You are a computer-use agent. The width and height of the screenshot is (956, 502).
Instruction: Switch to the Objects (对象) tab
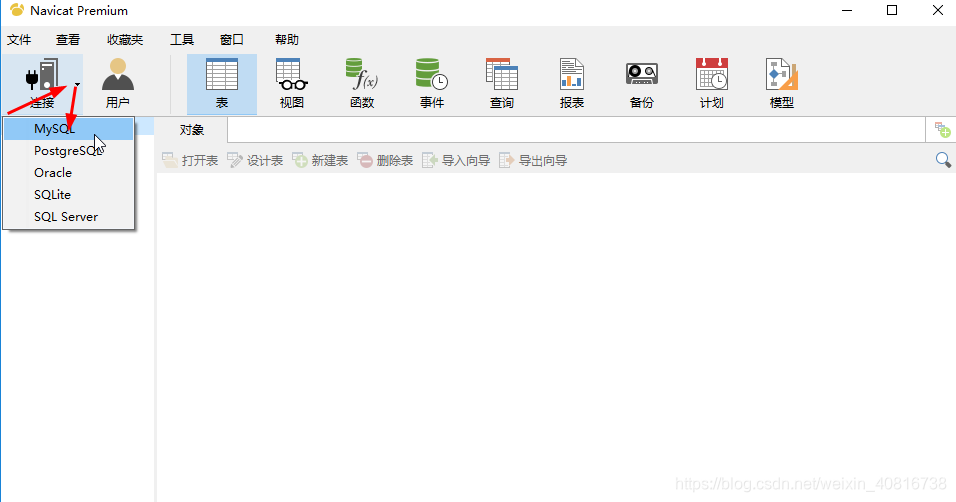pos(191,130)
